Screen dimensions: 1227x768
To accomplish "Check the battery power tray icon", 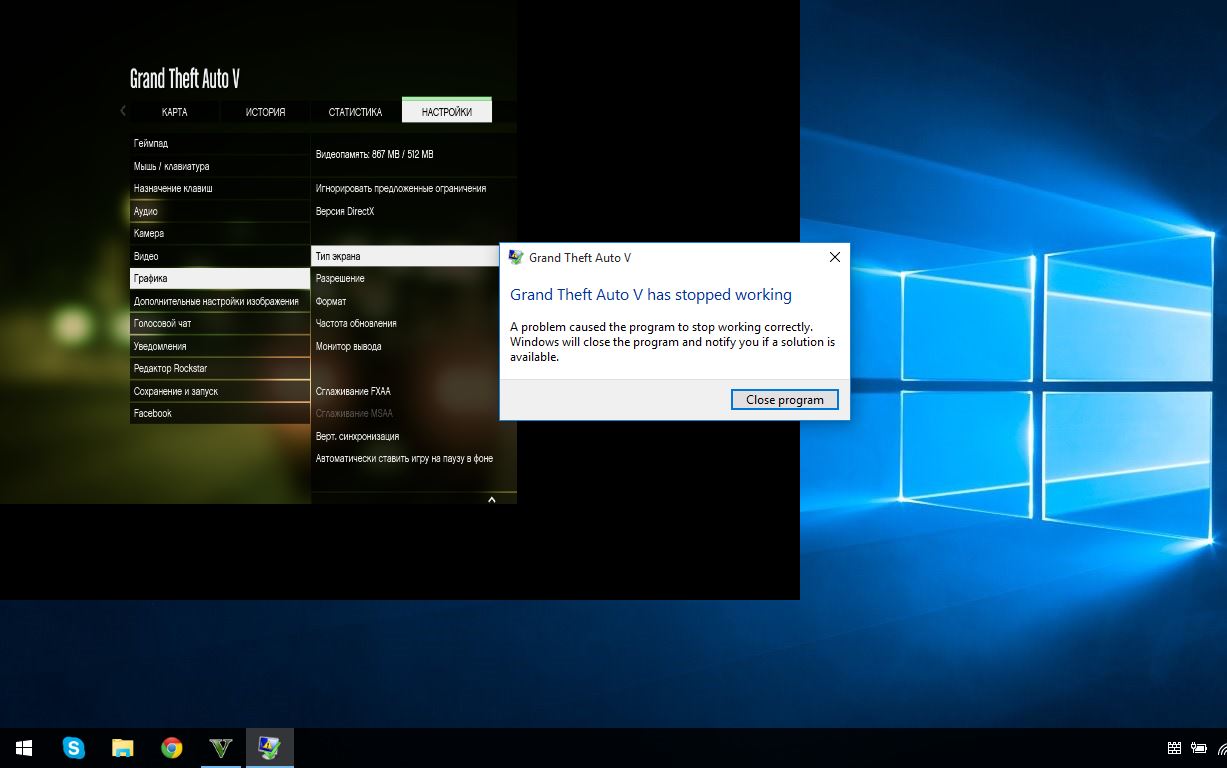I will click(x=1199, y=748).
